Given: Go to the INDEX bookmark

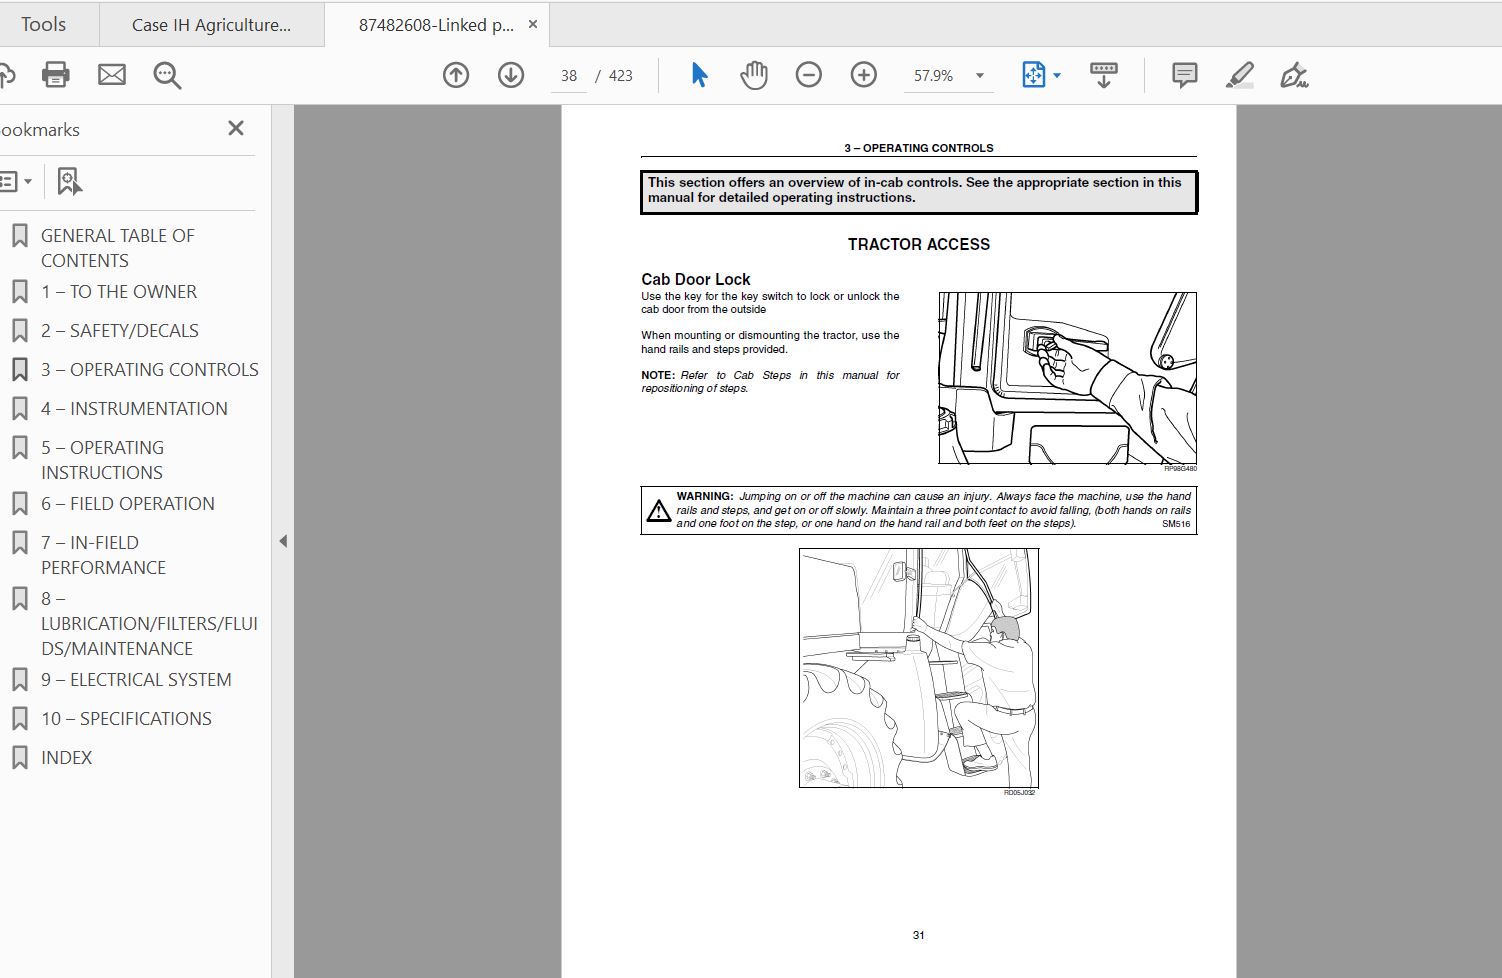Looking at the screenshot, I should click(68, 757).
